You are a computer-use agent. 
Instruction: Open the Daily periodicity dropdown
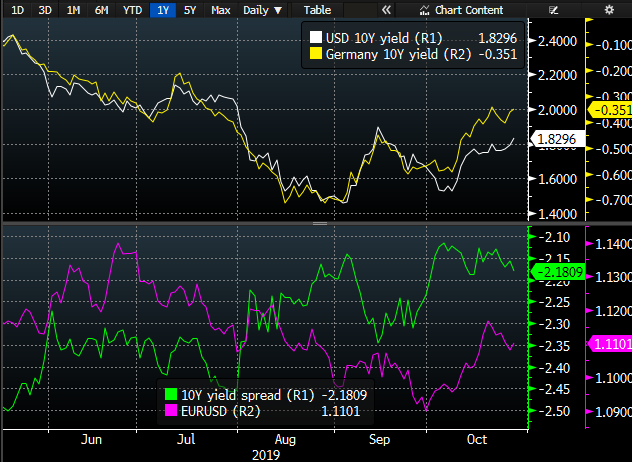(262, 10)
